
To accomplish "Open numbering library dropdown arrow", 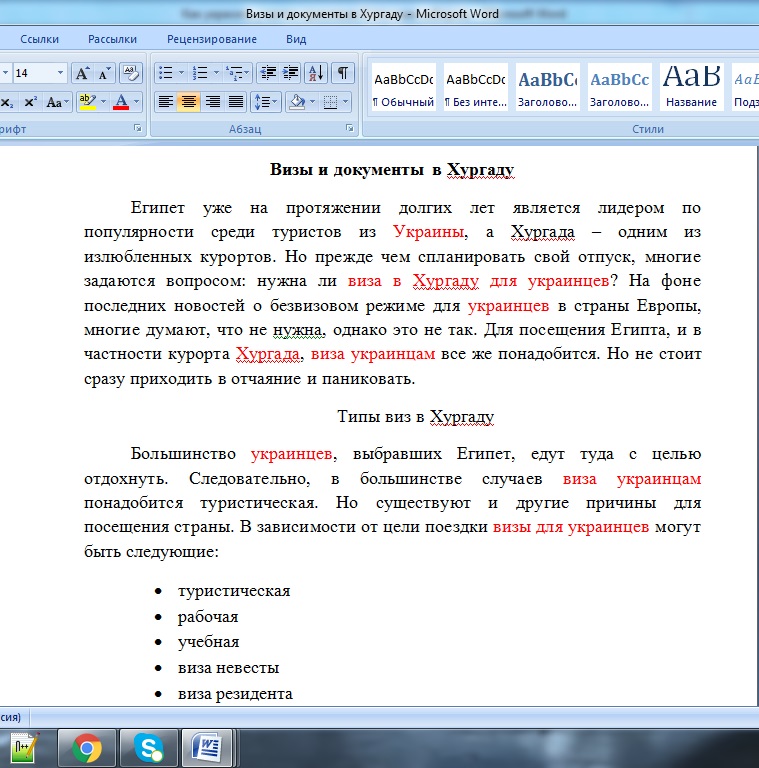I will click(216, 73).
